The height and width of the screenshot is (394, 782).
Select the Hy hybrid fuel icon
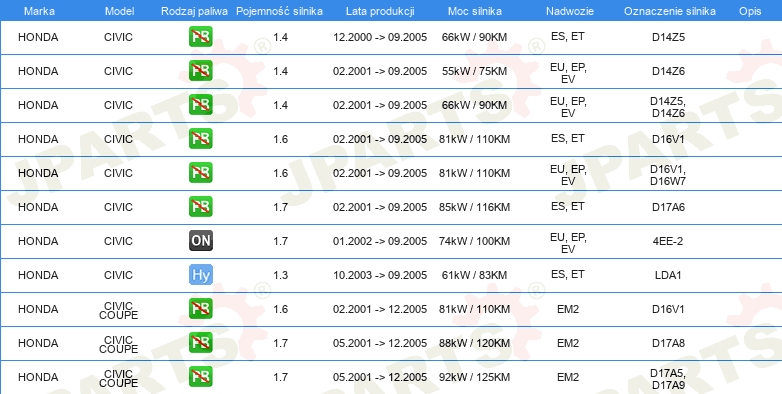pos(200,274)
